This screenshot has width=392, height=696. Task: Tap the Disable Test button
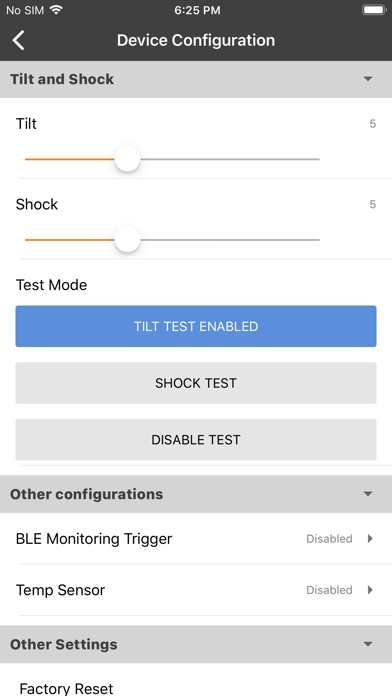(x=196, y=440)
